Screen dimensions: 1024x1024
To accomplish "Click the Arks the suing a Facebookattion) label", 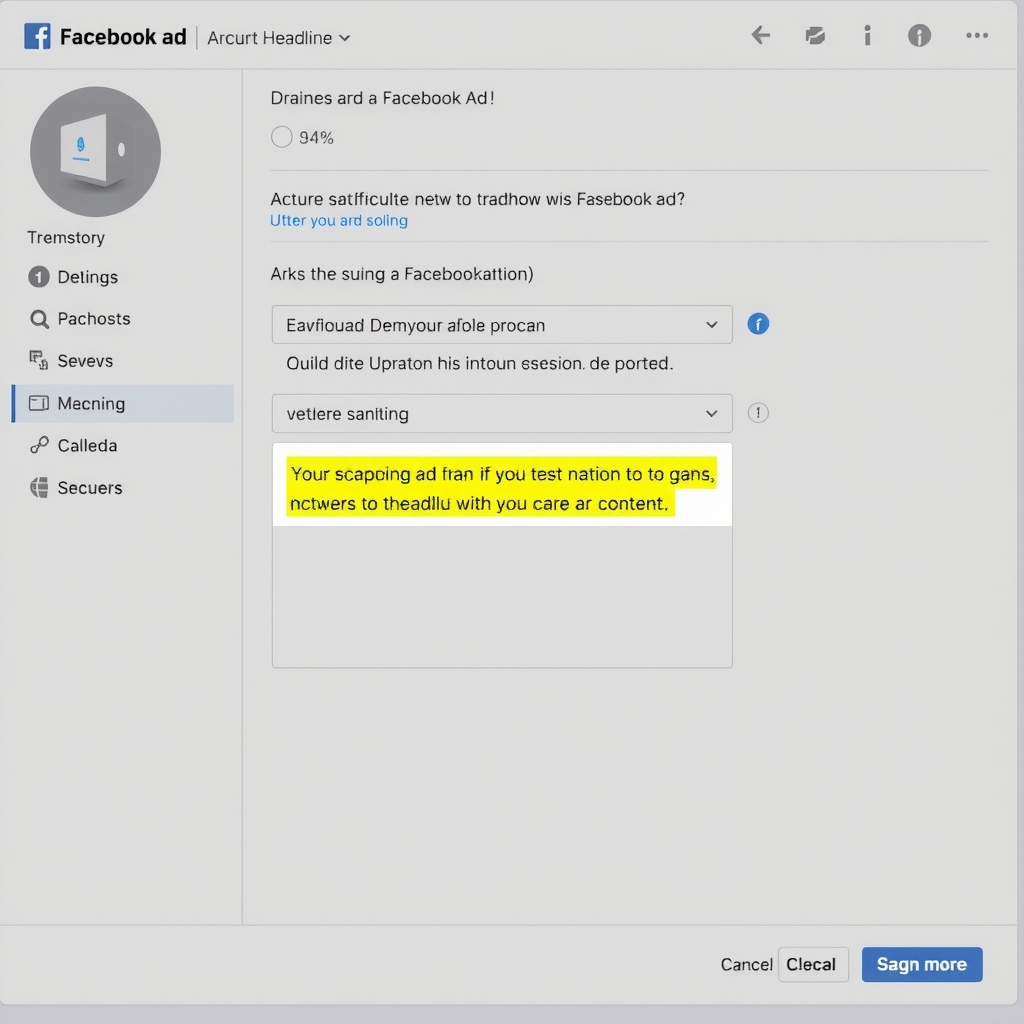I will 402,274.
